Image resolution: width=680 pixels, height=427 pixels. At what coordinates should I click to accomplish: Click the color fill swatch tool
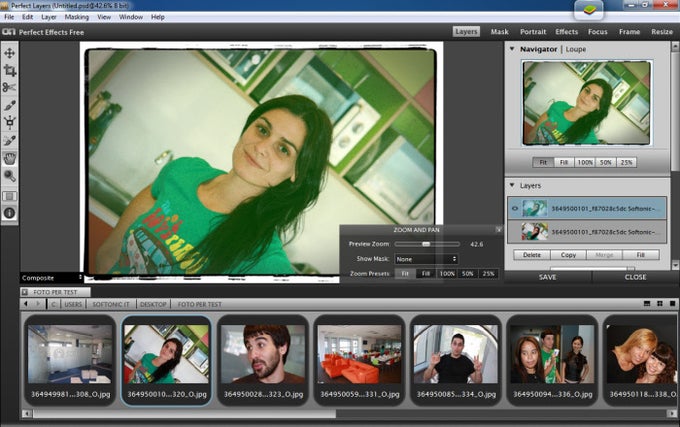(x=10, y=196)
